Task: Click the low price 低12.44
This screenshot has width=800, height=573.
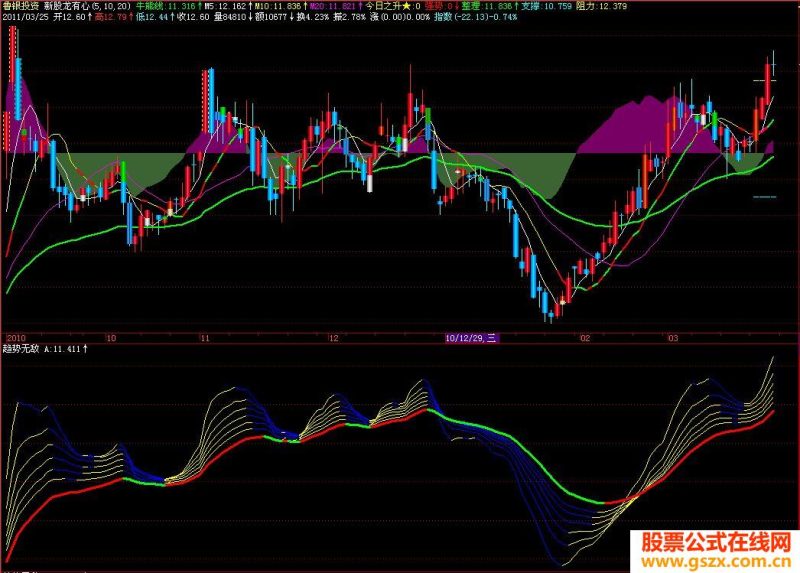Action: click(152, 17)
